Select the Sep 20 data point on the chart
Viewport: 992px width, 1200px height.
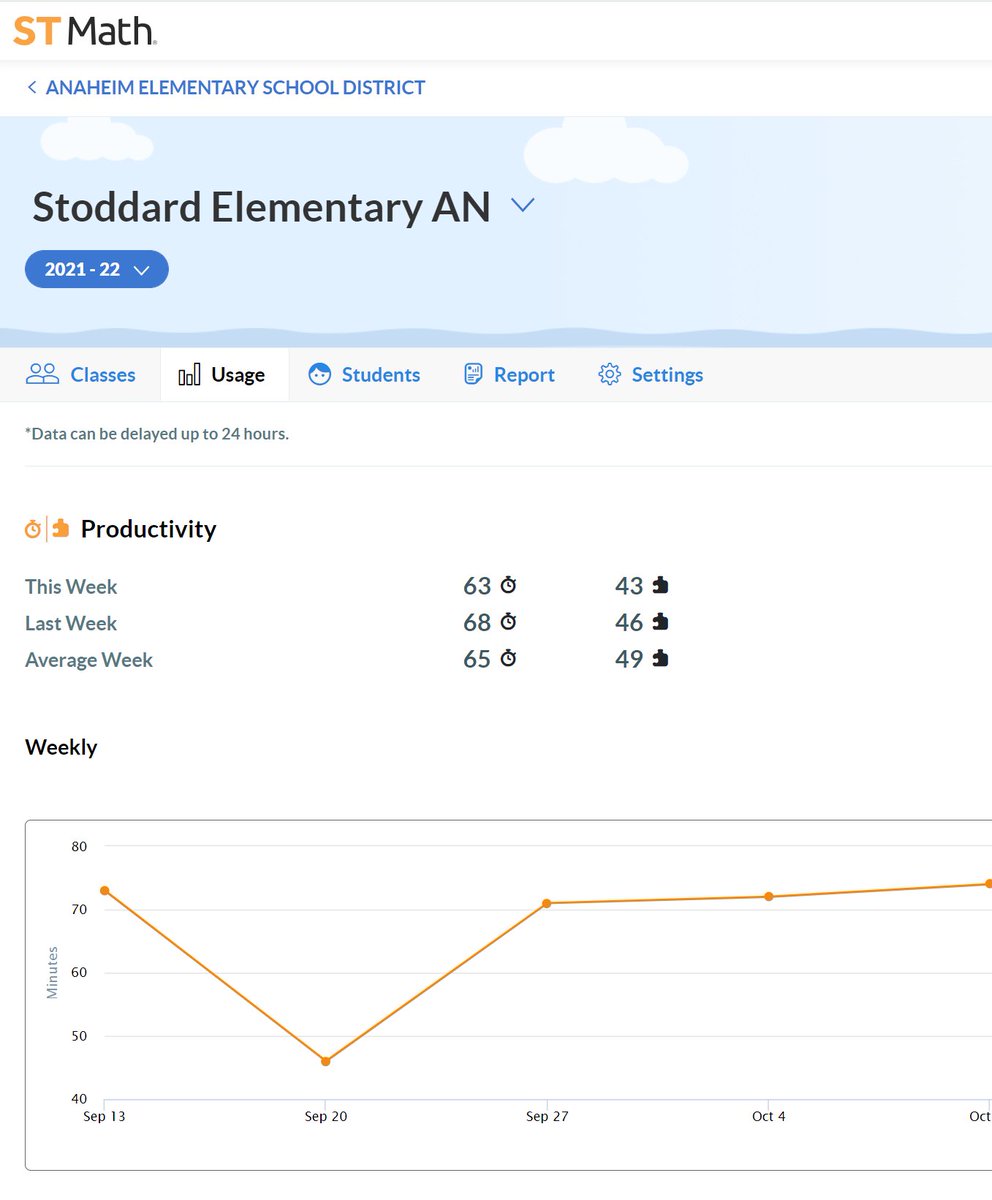[325, 1062]
